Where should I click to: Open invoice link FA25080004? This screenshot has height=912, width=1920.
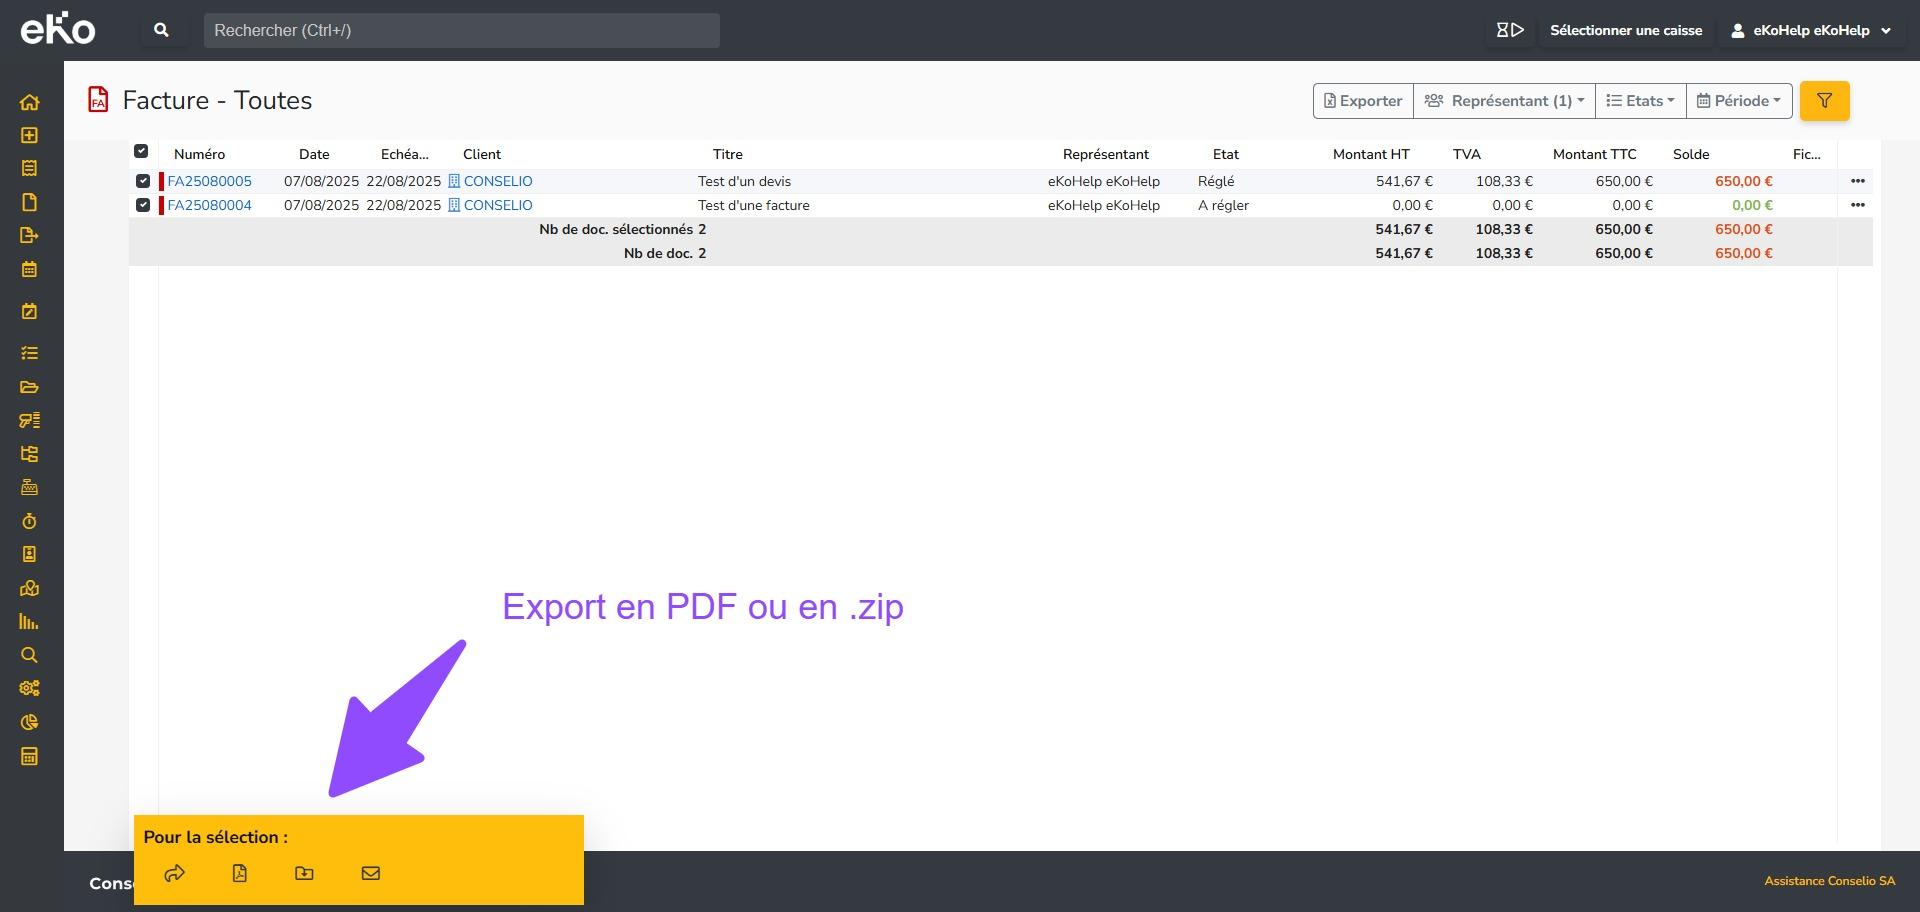point(210,205)
